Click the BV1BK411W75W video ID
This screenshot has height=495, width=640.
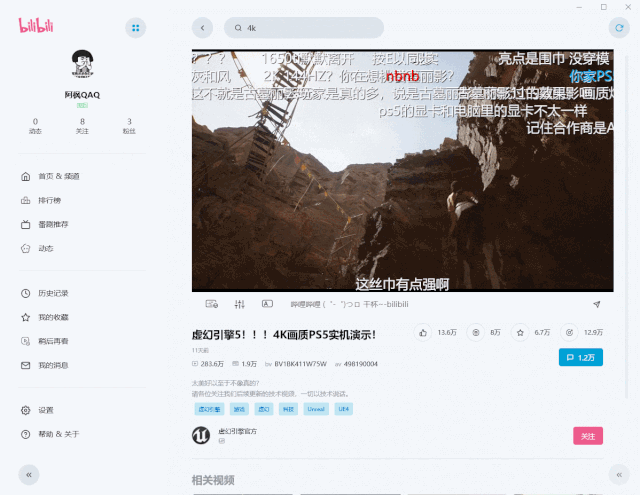coord(300,364)
